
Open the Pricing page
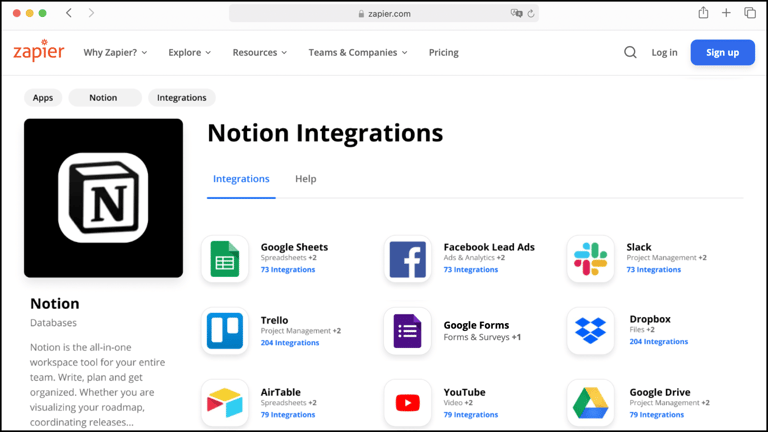pyautogui.click(x=444, y=52)
